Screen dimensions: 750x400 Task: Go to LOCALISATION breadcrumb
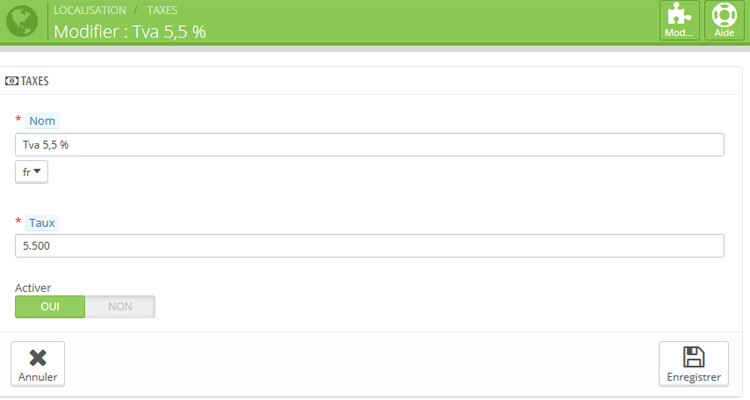90,10
